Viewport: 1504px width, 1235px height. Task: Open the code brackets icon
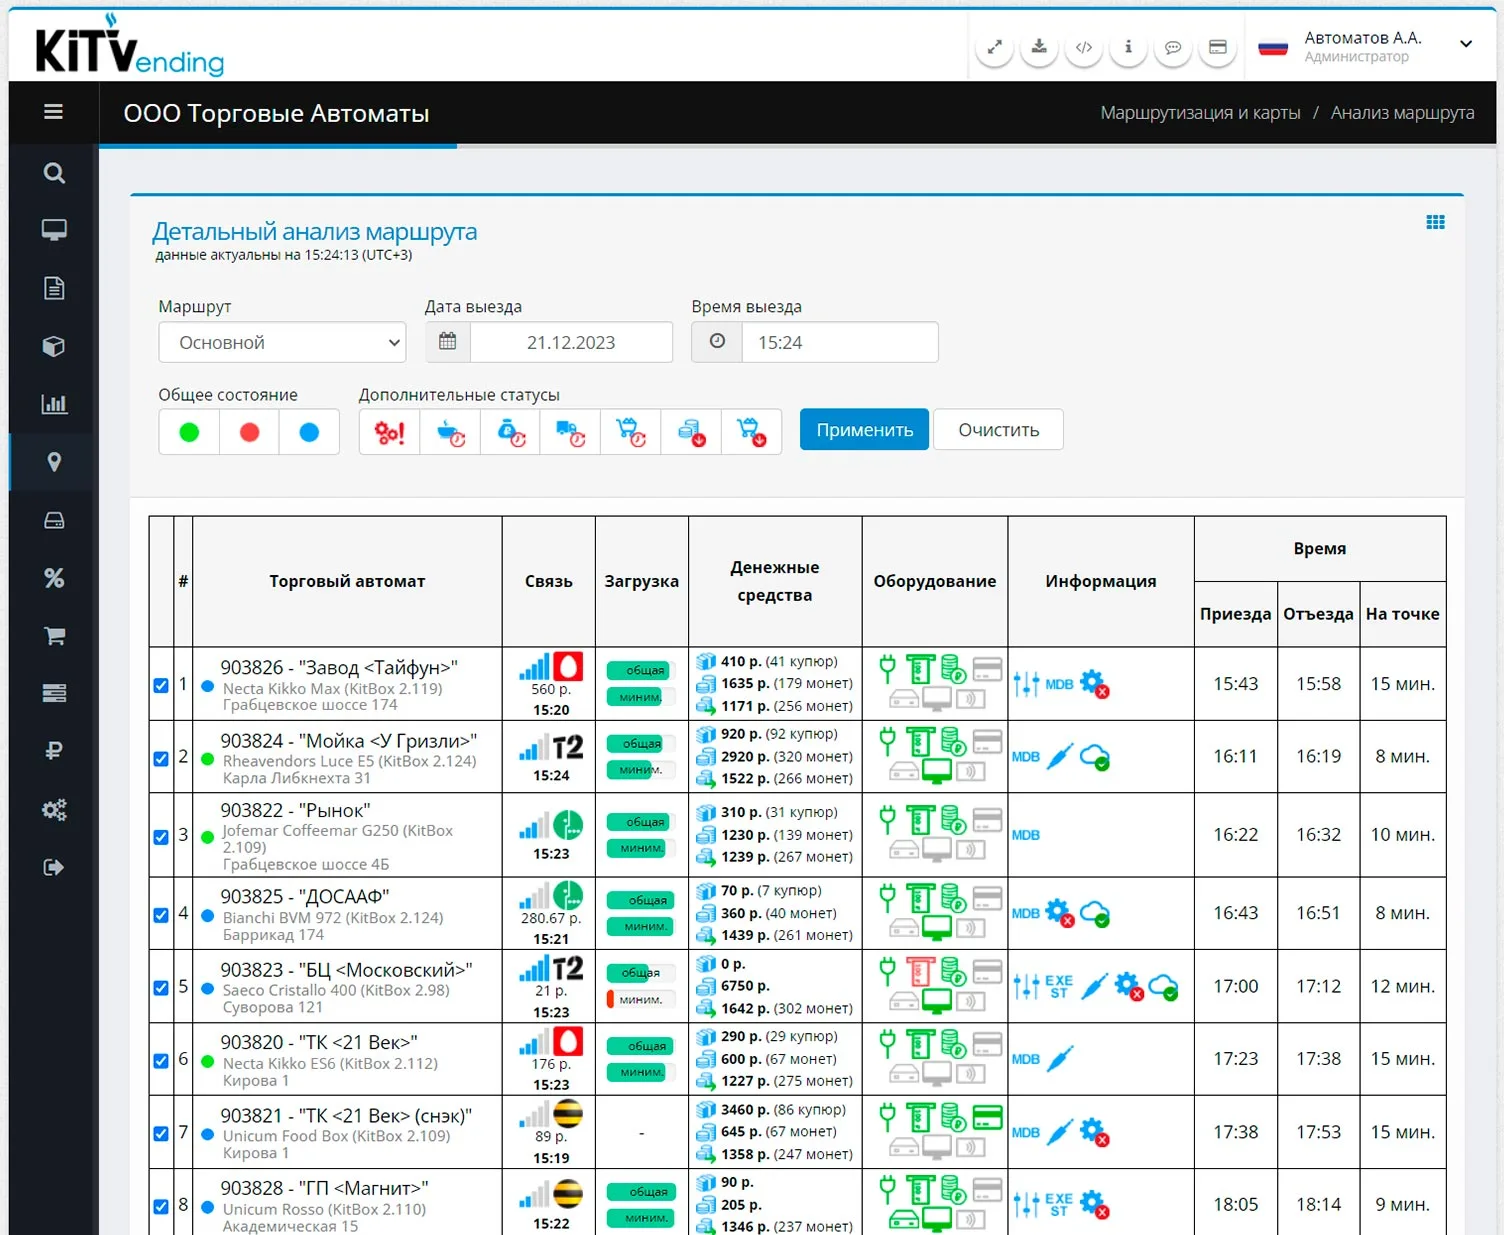pos(1083,47)
